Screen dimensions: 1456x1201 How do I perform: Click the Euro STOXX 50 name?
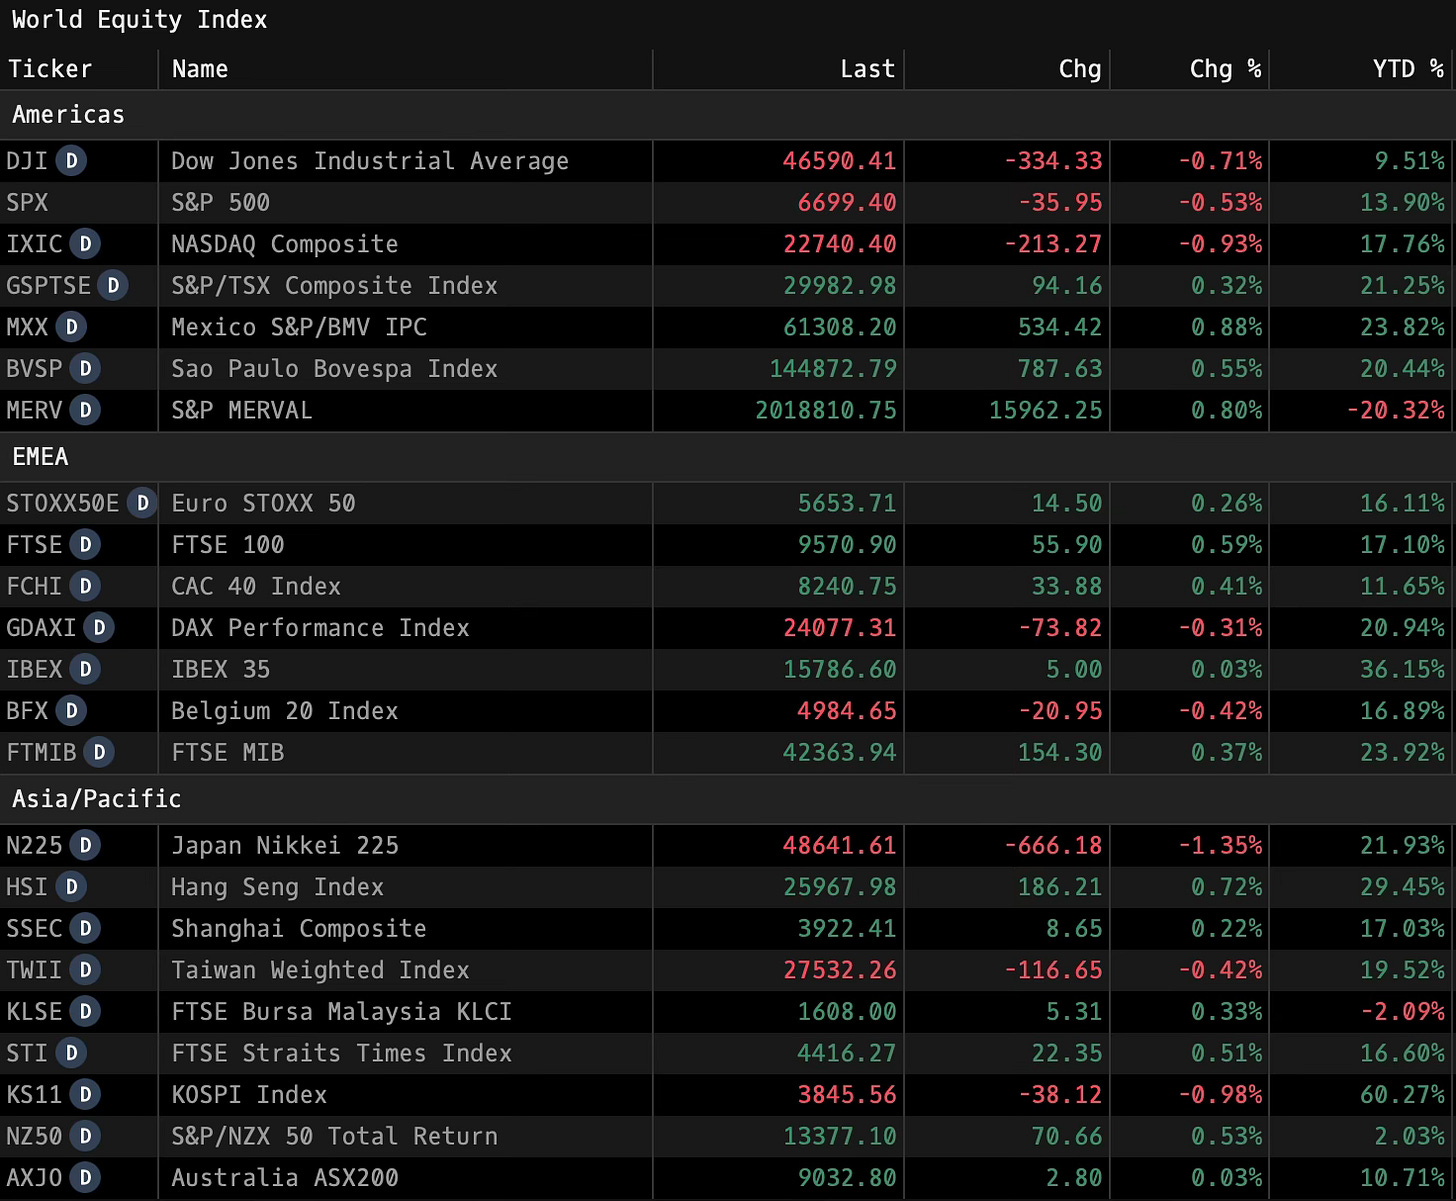(x=263, y=503)
